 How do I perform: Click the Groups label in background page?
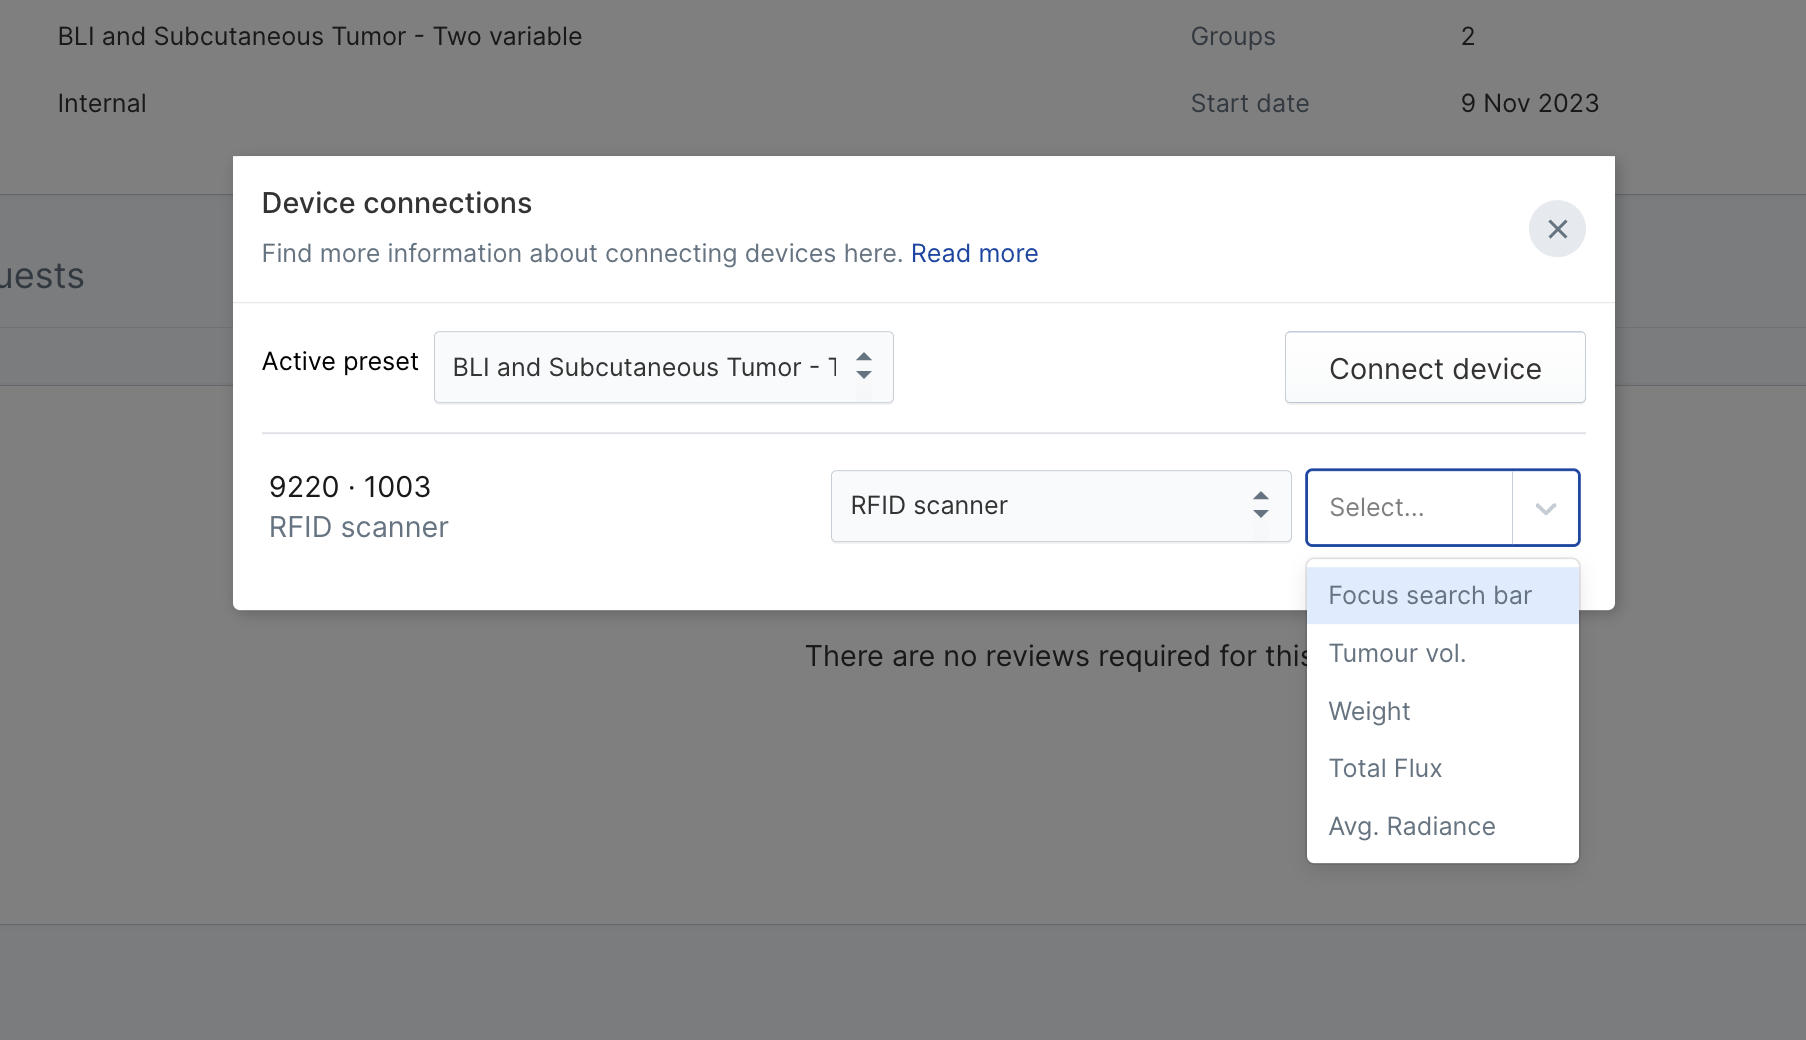1233,37
